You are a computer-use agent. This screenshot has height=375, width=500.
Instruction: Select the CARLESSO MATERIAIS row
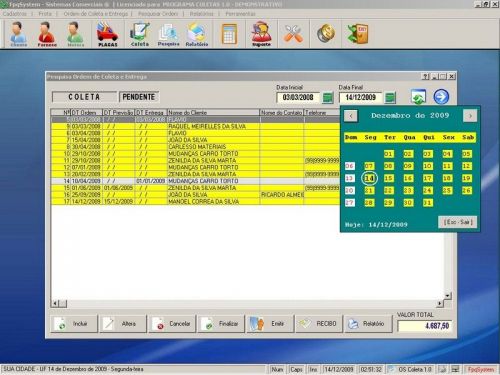pyautogui.click(x=195, y=147)
